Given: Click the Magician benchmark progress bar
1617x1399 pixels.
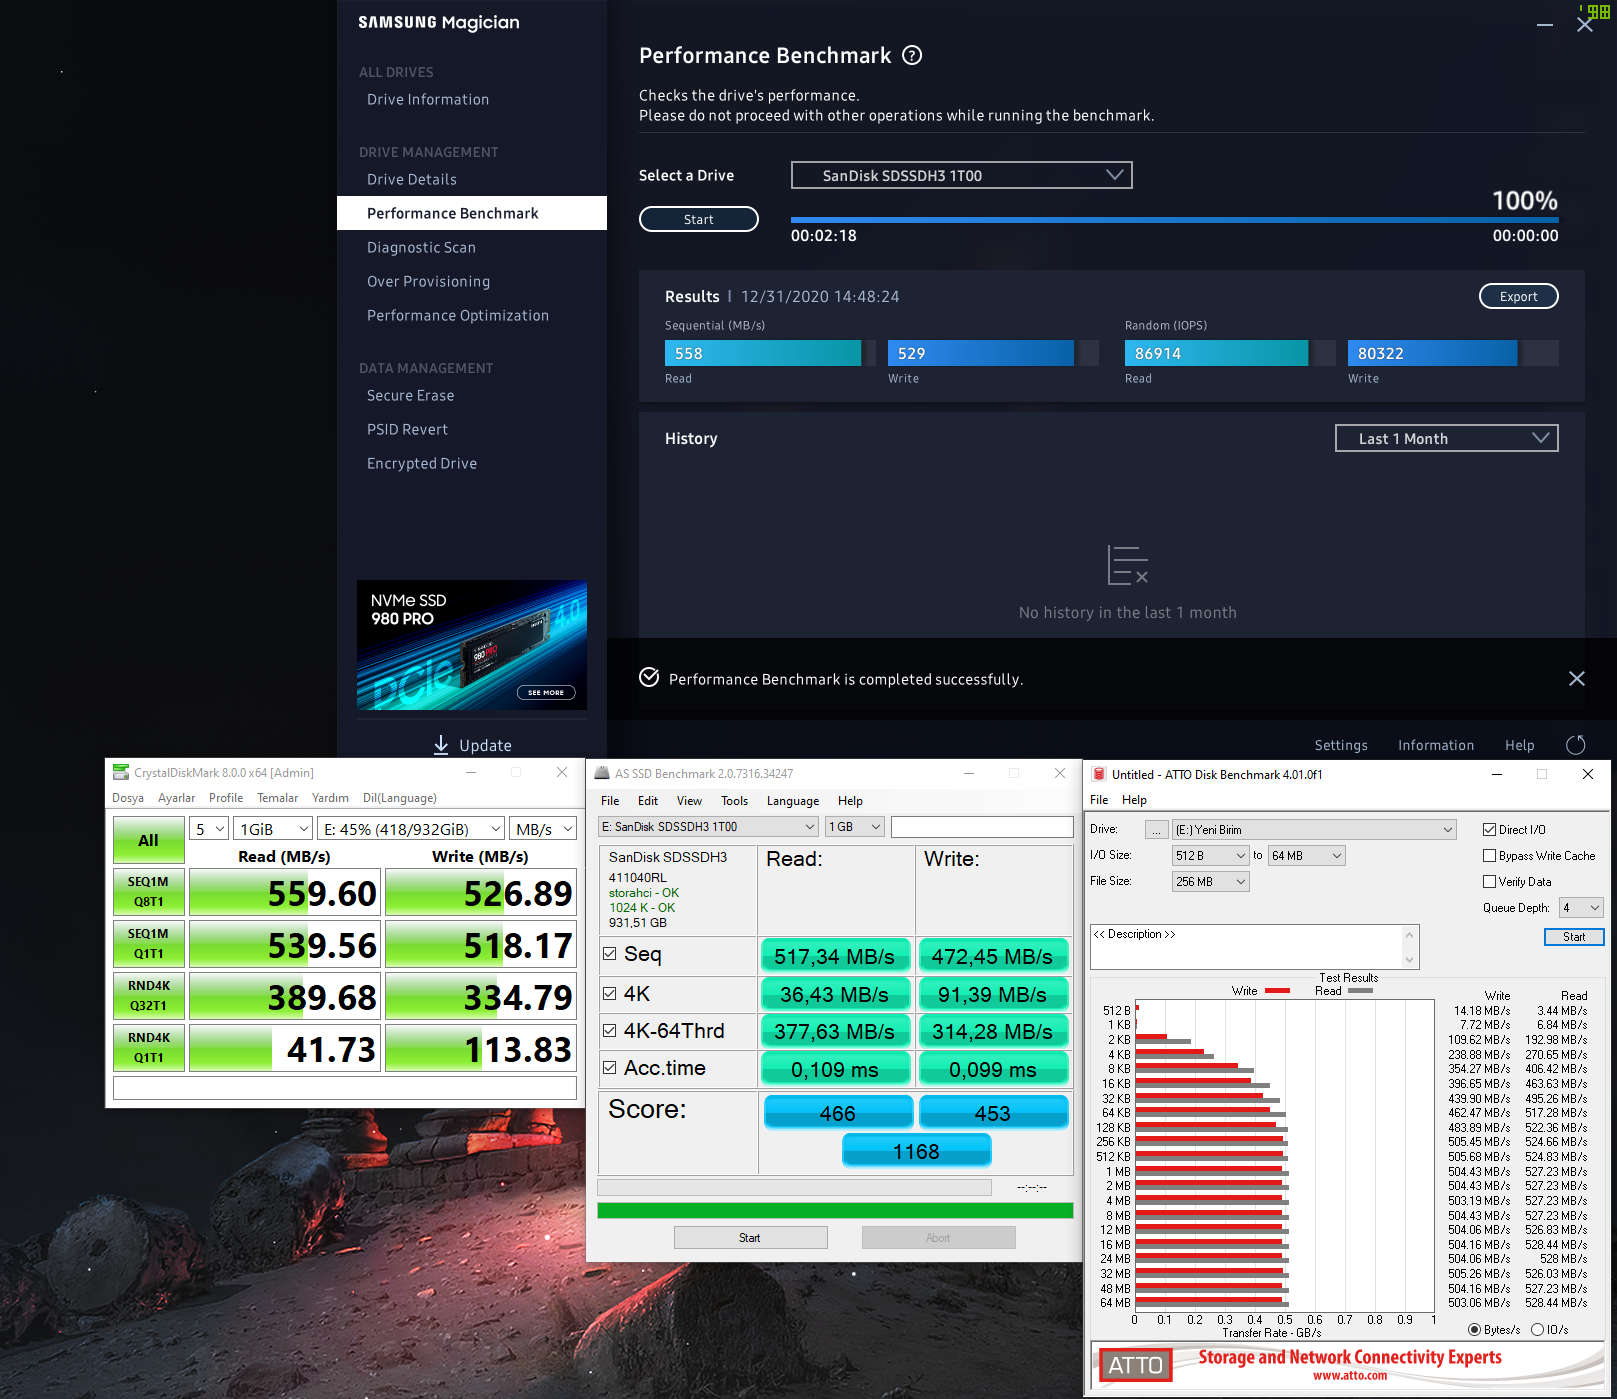Looking at the screenshot, I should (x=1174, y=219).
